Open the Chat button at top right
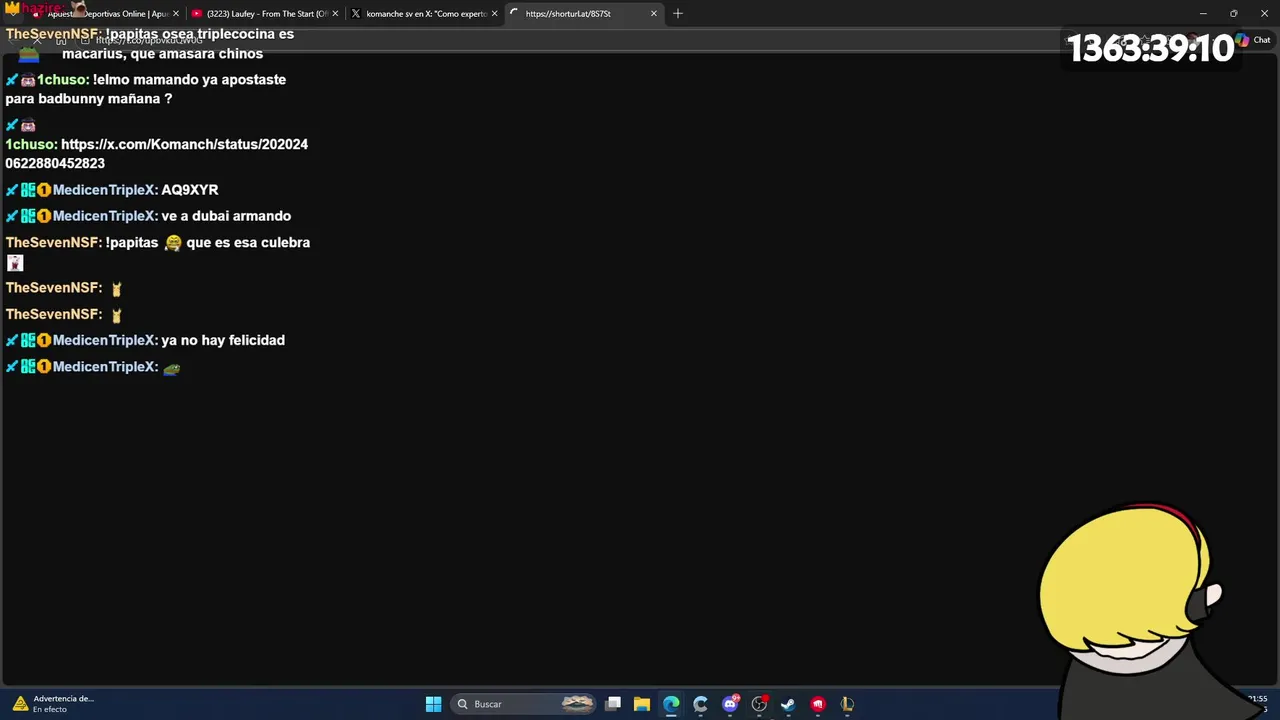 1253,40
